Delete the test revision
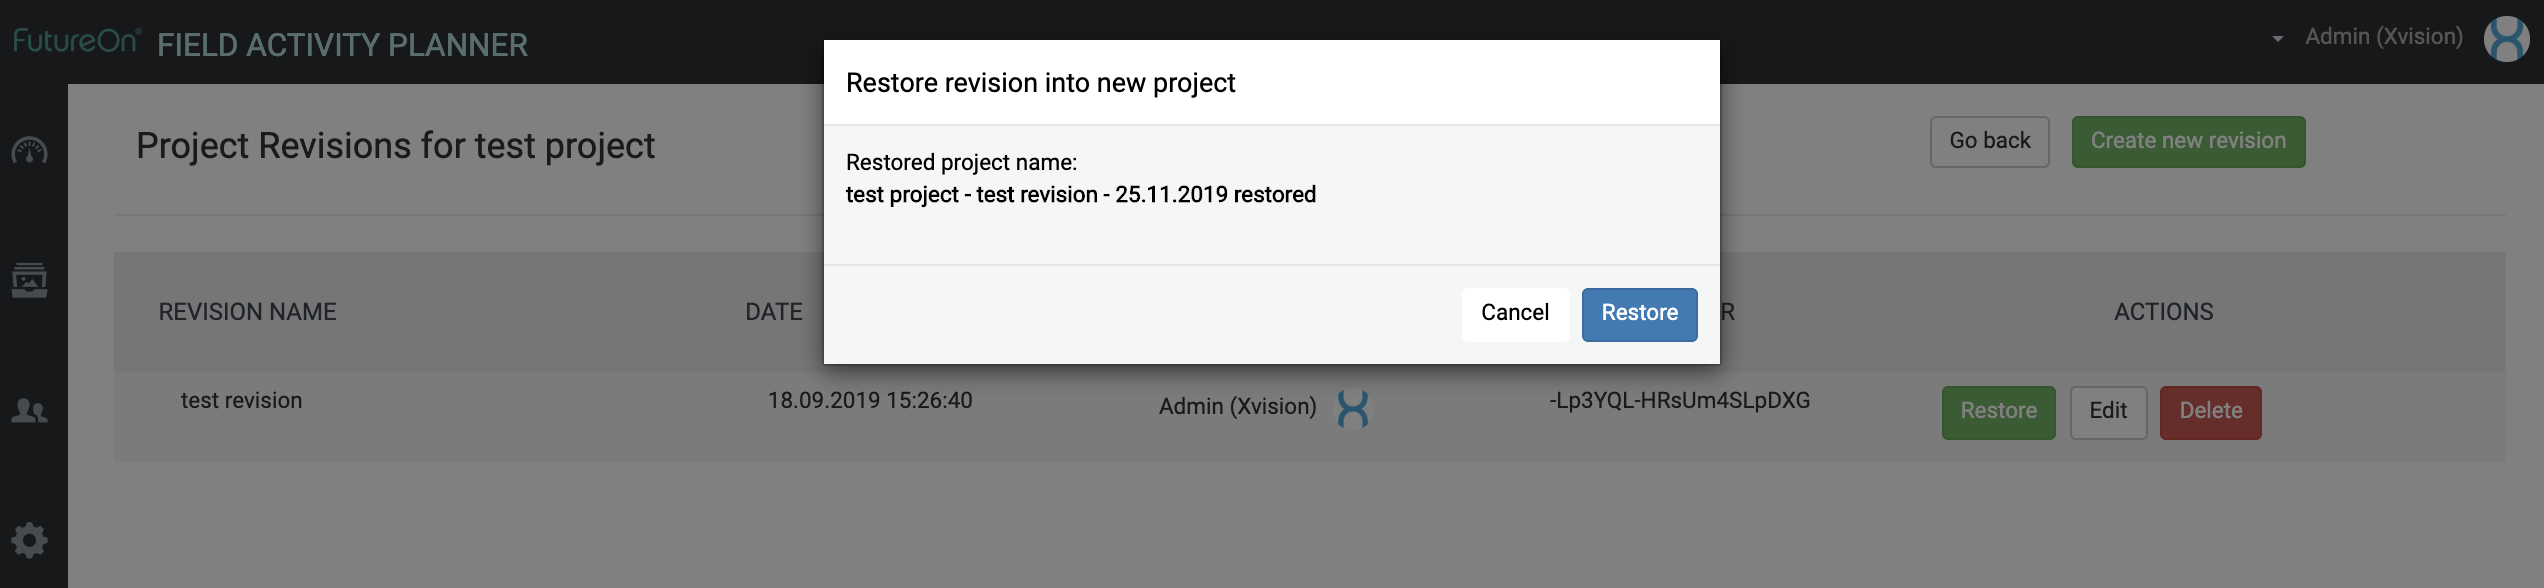2544x588 pixels. (2210, 411)
